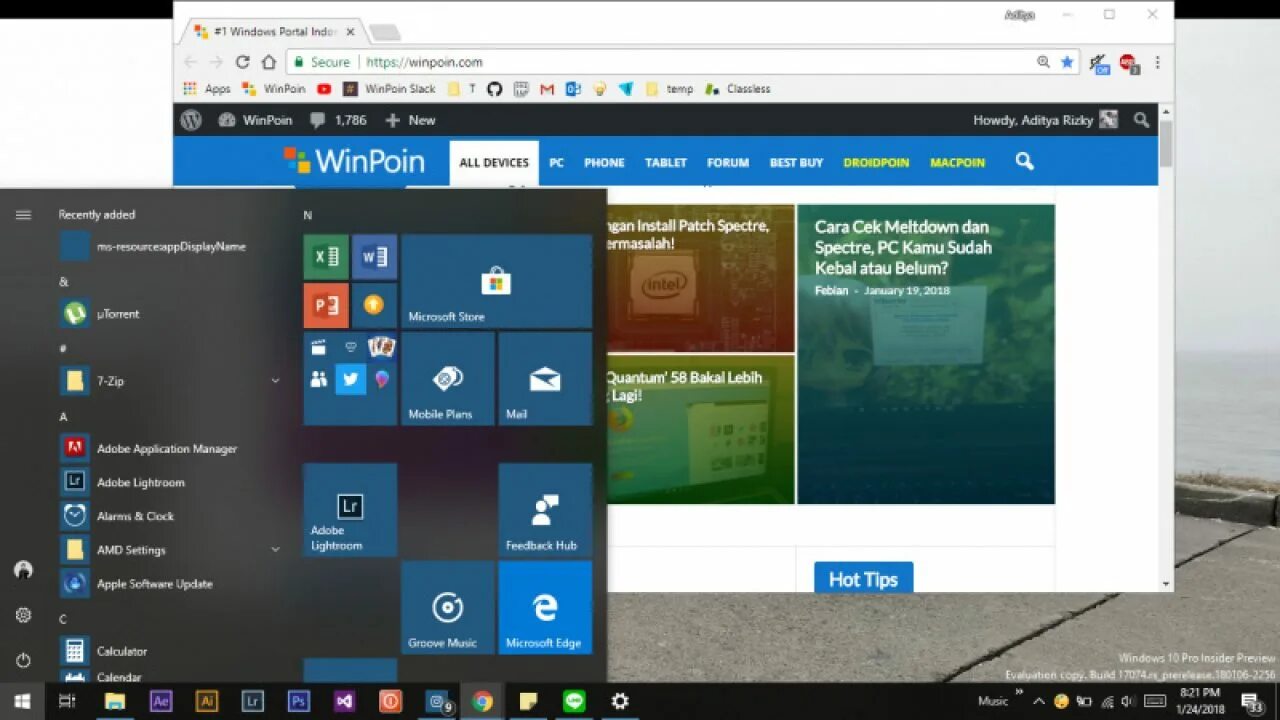Open the DROIDPOIN menu link

pos(876,162)
